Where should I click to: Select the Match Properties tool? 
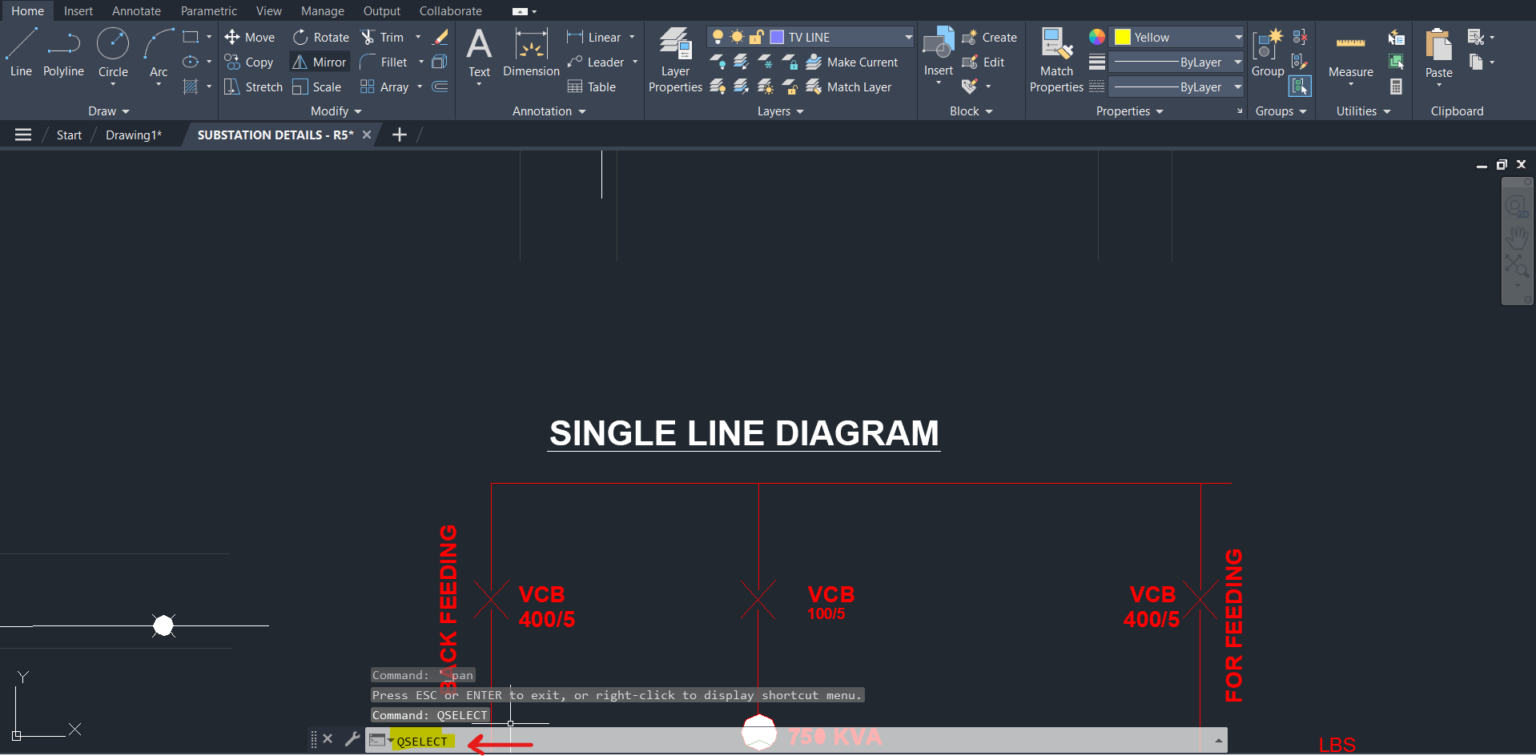click(1056, 57)
